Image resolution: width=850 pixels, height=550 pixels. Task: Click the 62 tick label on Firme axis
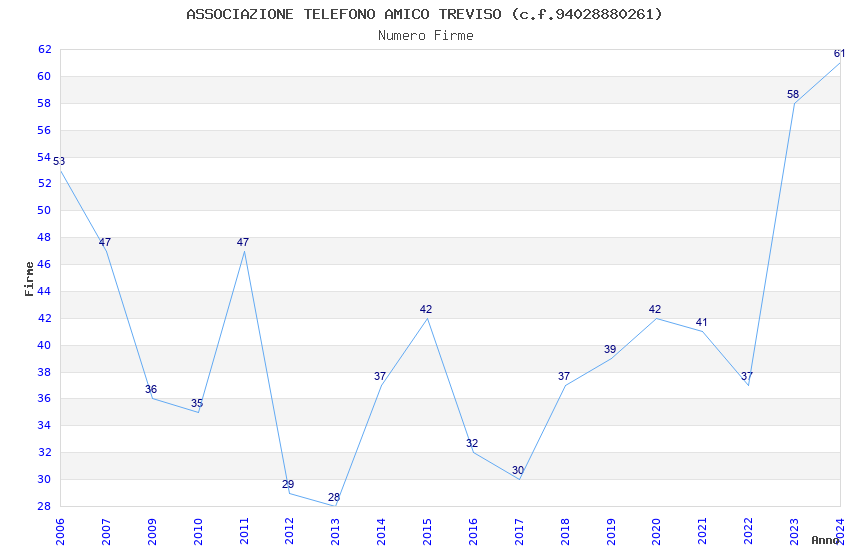tap(44, 49)
